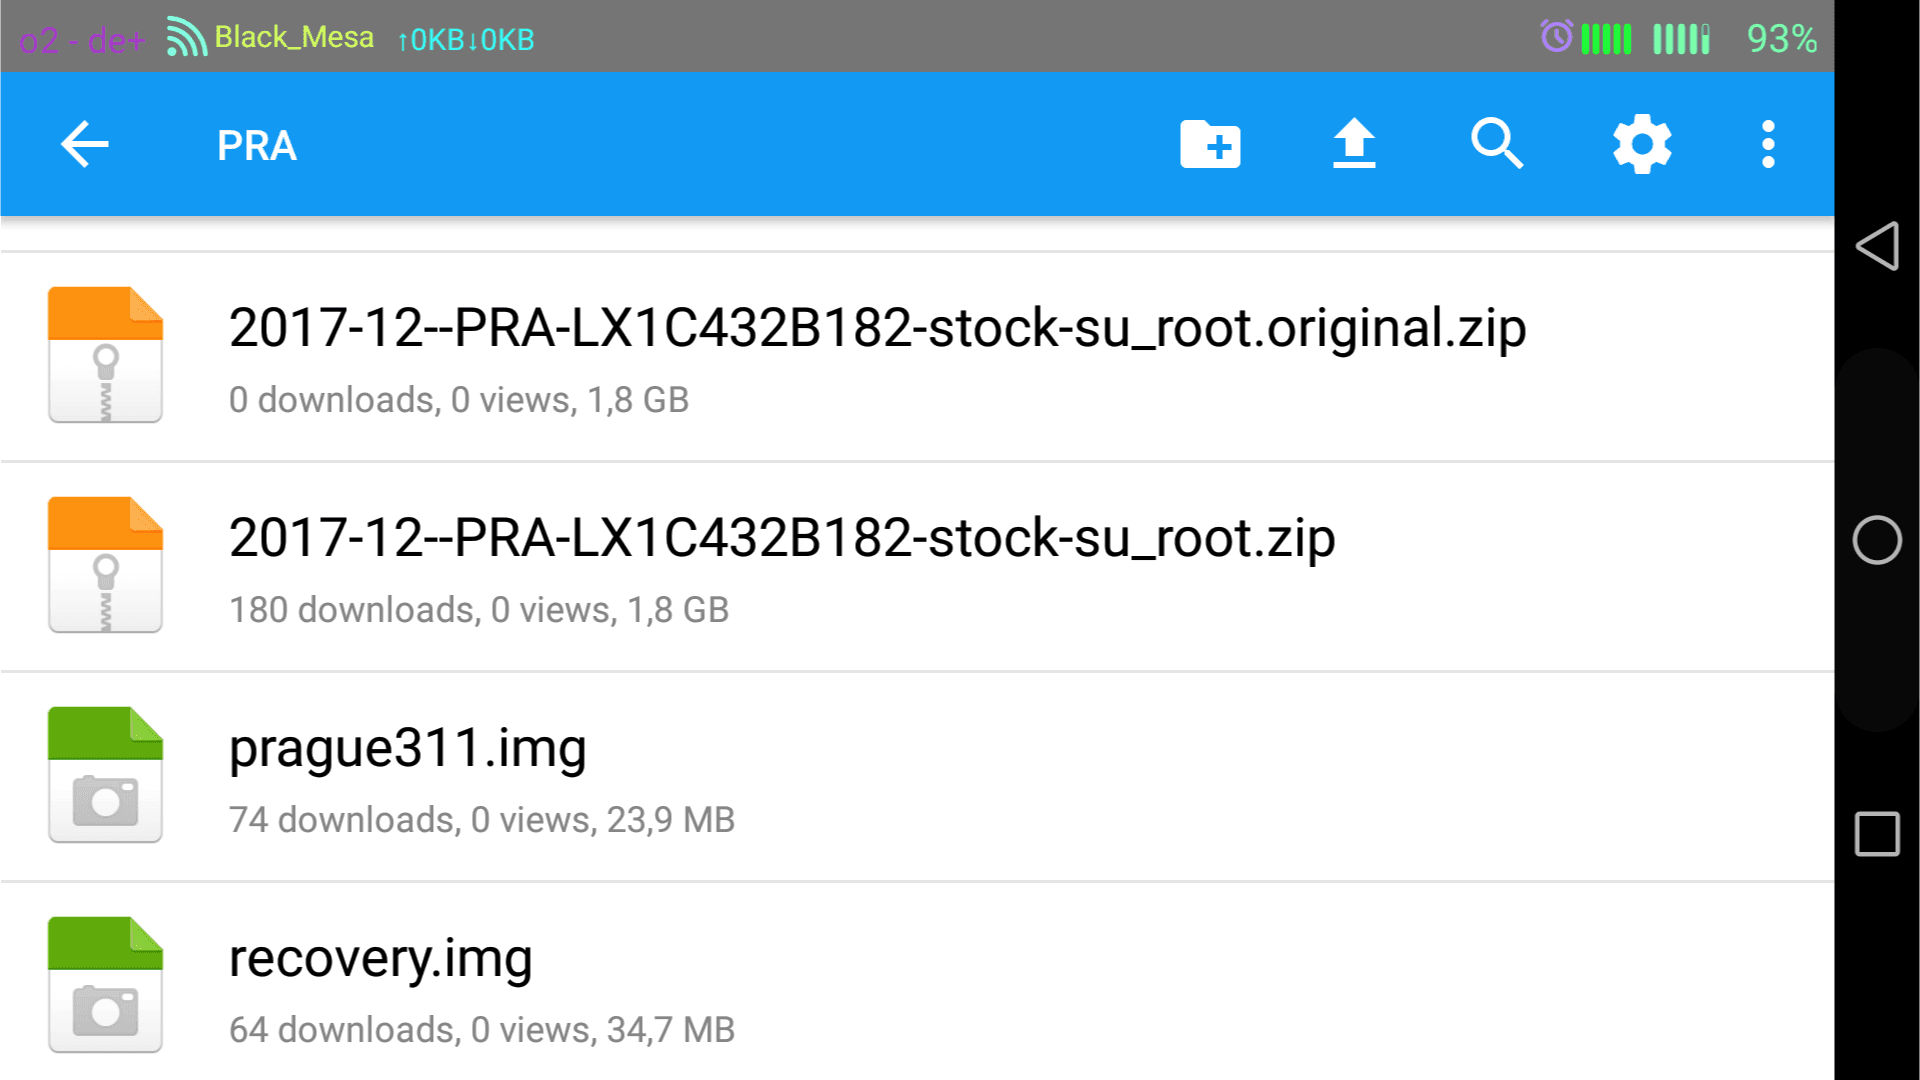Tap the Android home circle button
The width and height of the screenshot is (1920, 1080).
point(1877,540)
